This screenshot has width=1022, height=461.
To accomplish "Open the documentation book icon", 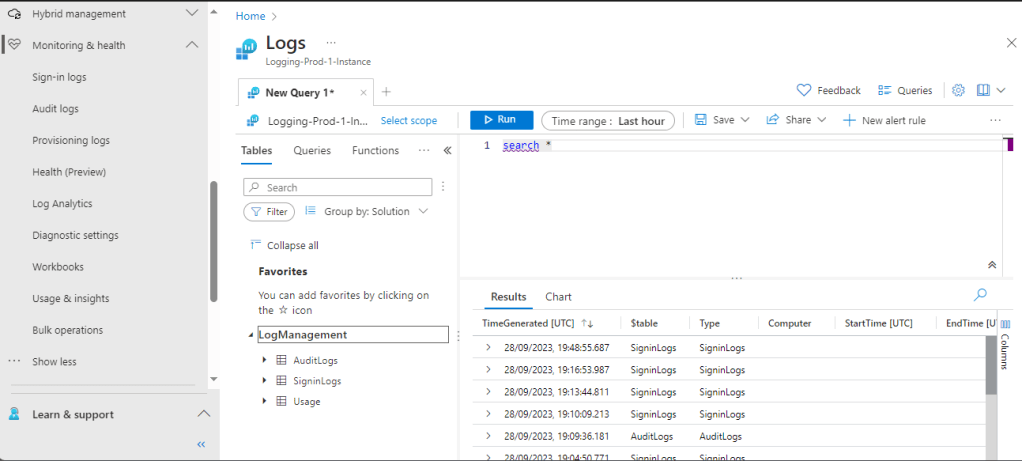I will [984, 90].
